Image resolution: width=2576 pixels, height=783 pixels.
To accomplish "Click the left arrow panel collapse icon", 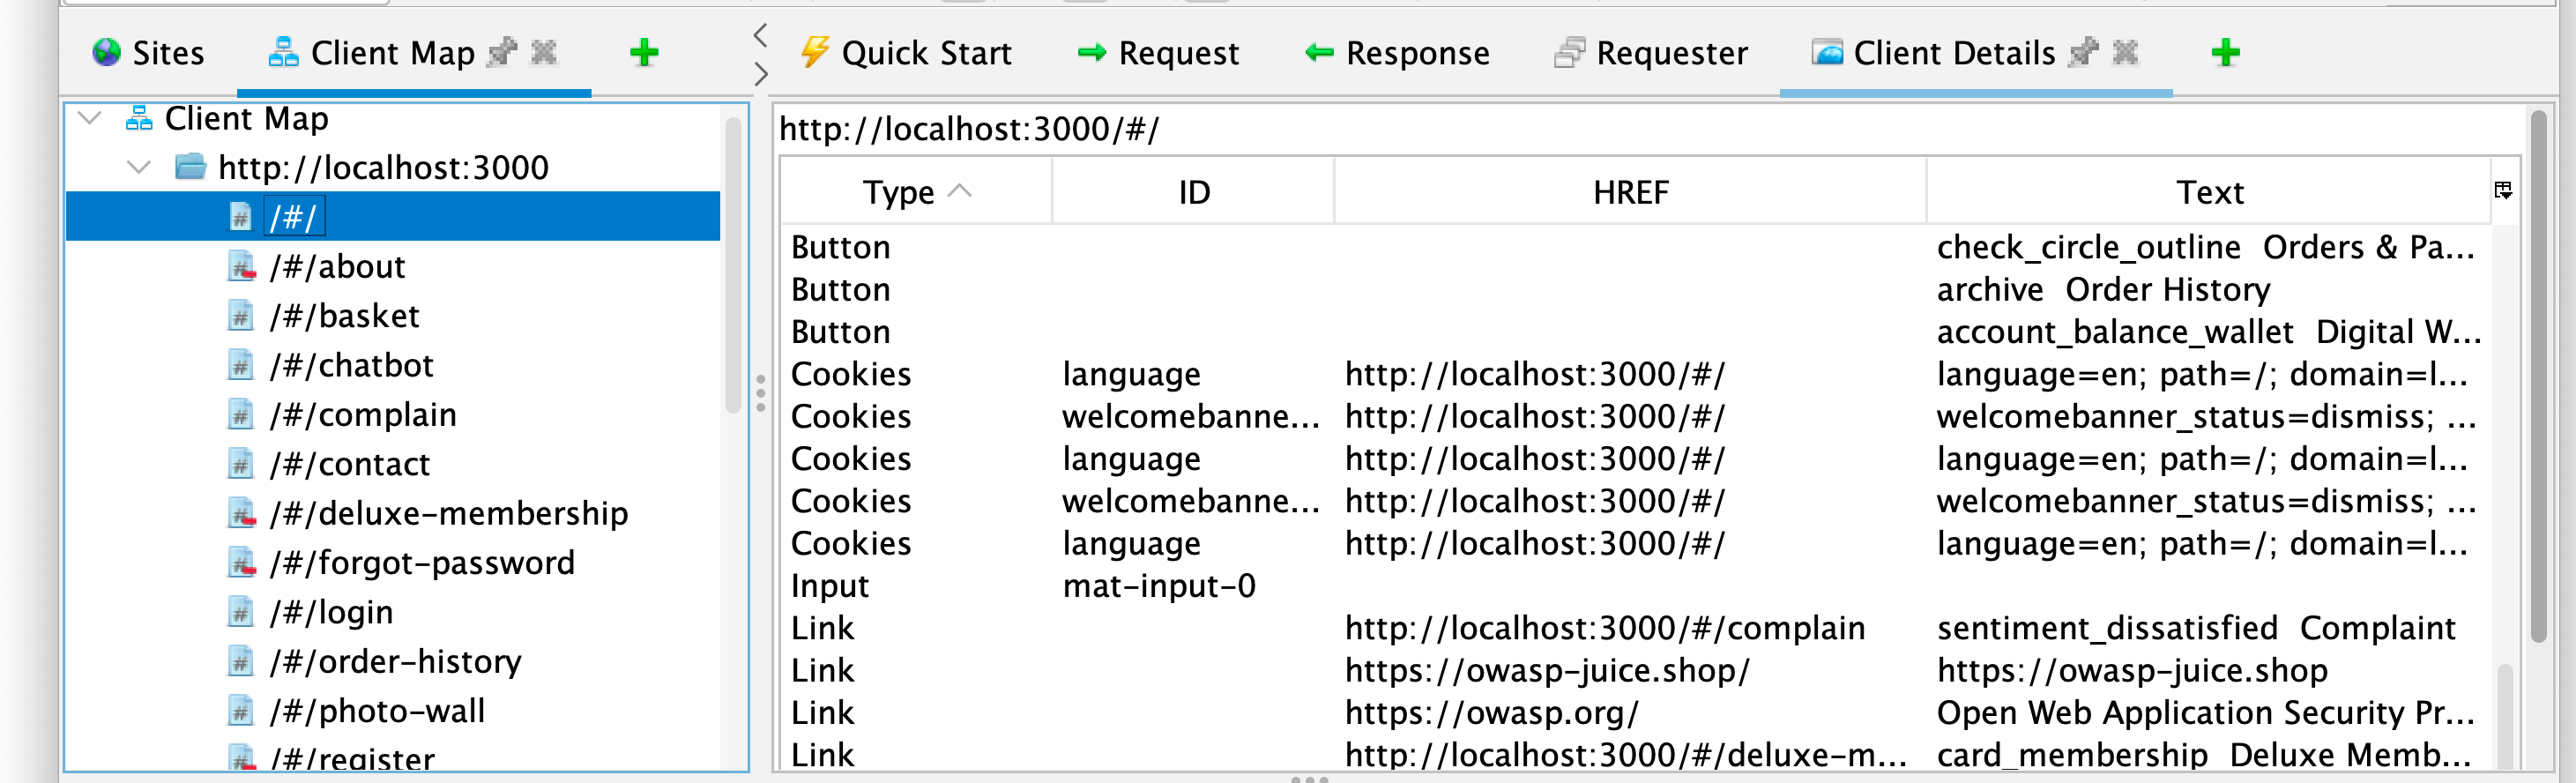I will click(x=760, y=35).
